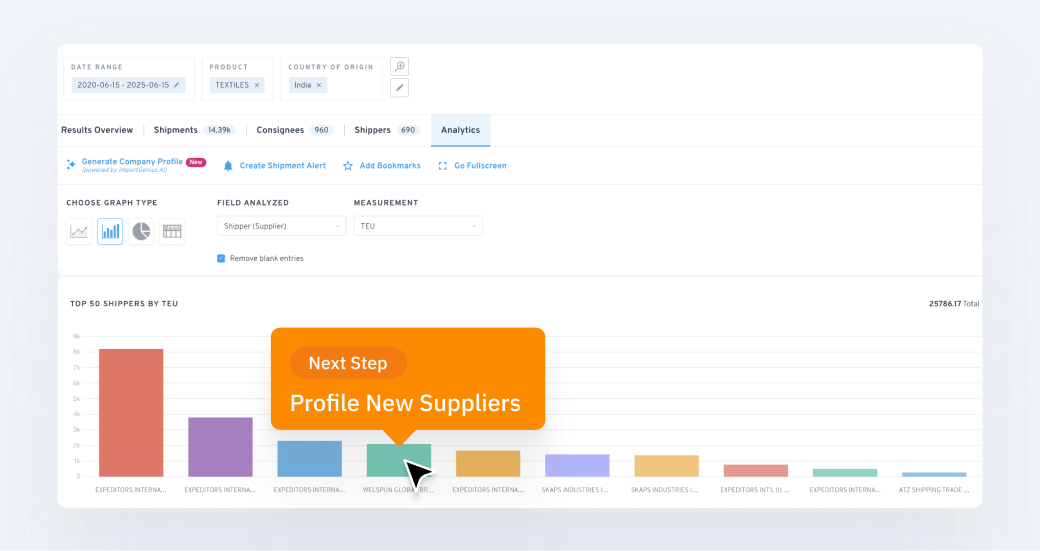The height and width of the screenshot is (551, 1040).
Task: Remove the TEXTILES product filter
Action: tap(257, 85)
